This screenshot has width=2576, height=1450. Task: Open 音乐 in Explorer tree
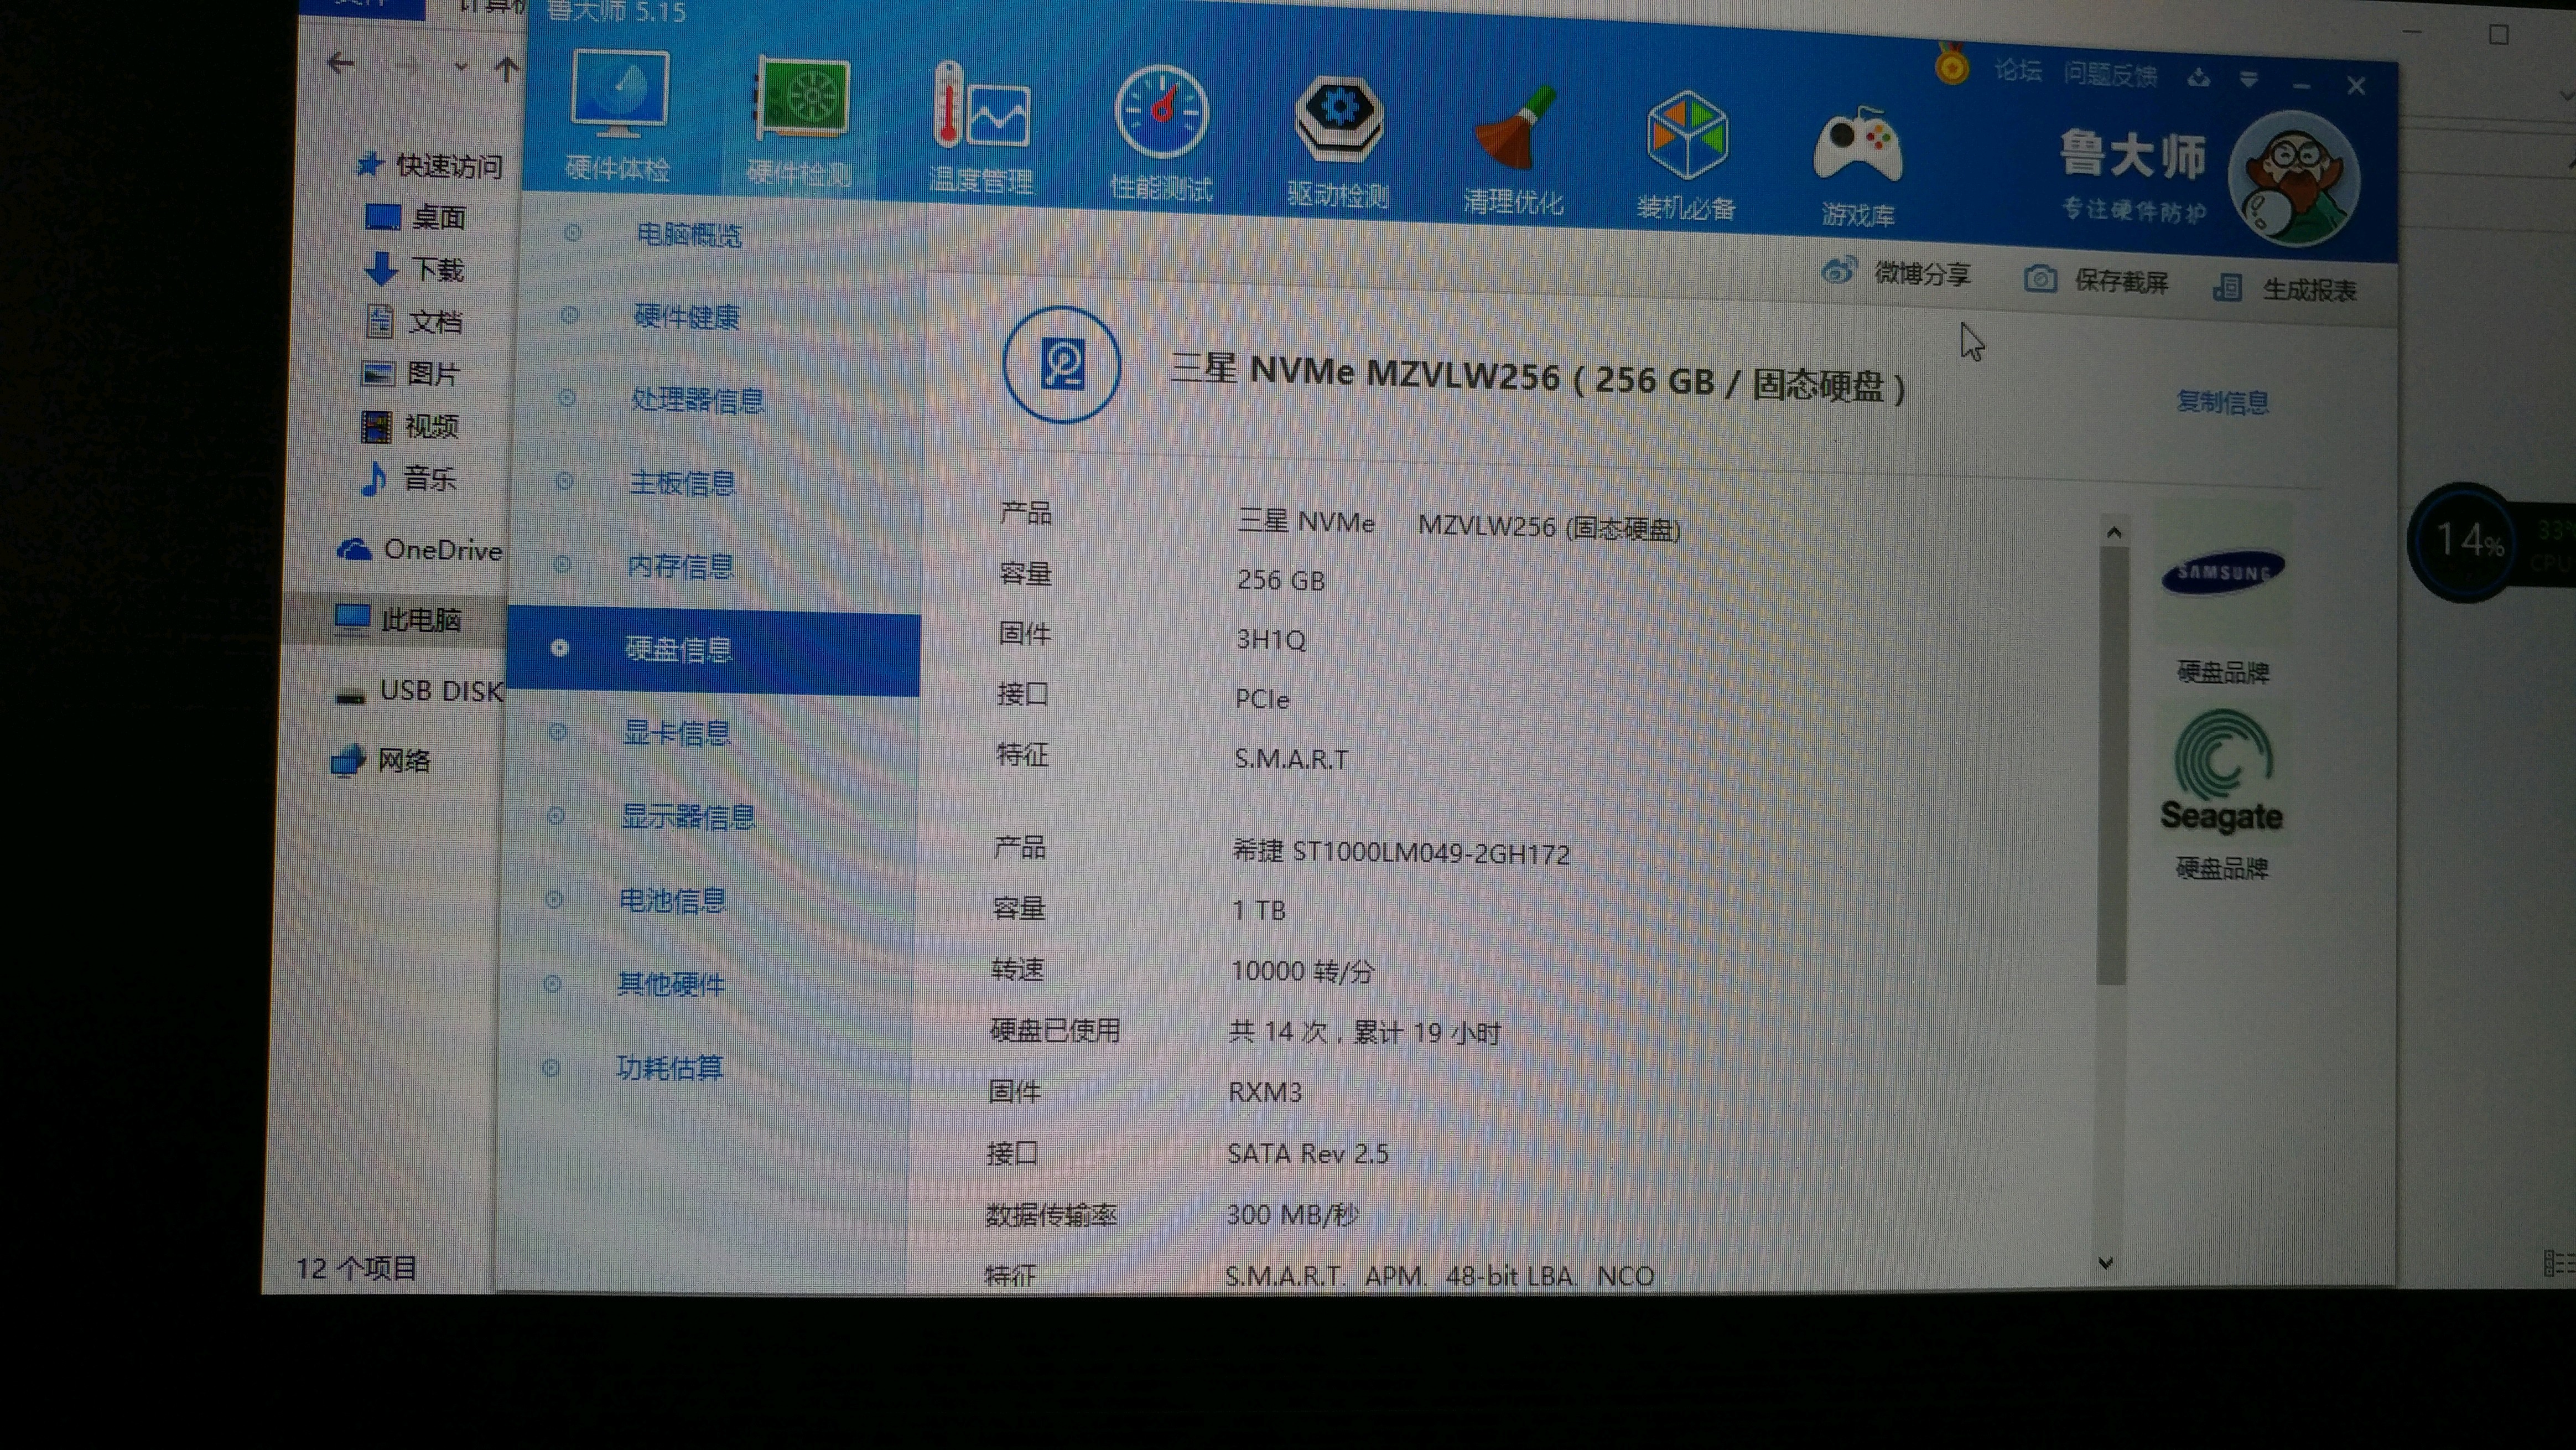point(408,478)
